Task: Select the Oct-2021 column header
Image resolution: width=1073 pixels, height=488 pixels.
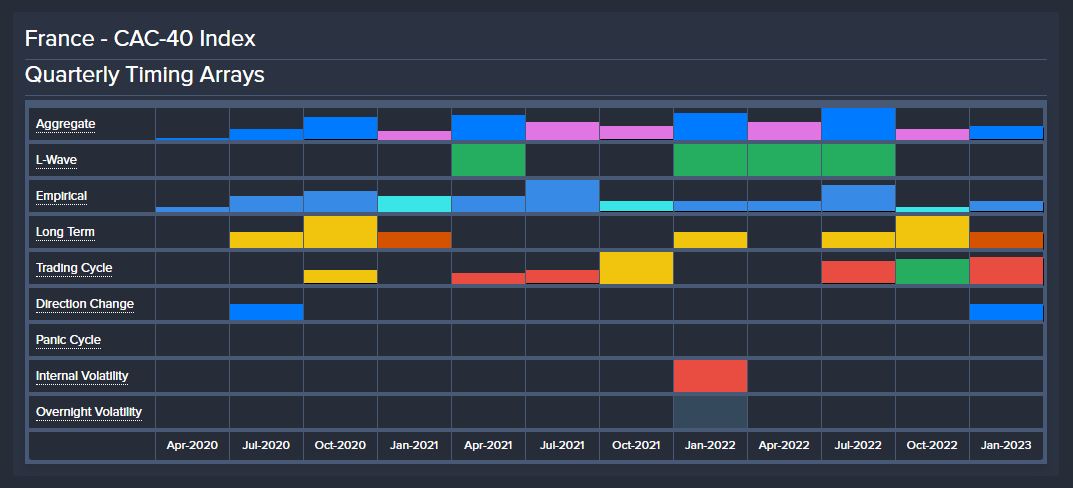Action: click(636, 446)
